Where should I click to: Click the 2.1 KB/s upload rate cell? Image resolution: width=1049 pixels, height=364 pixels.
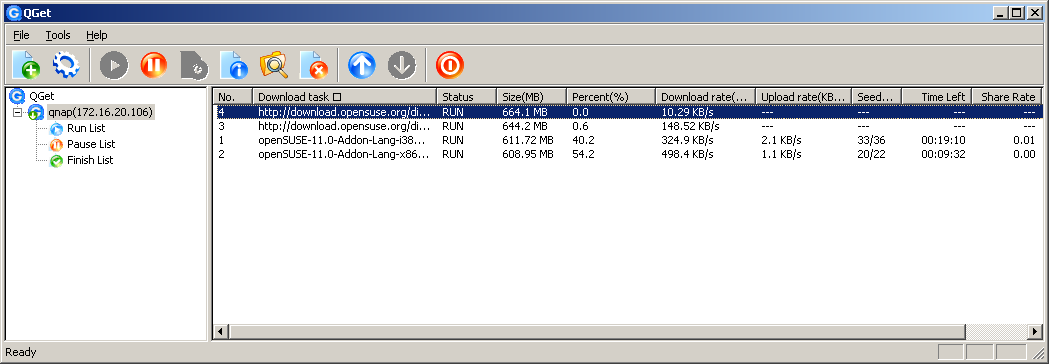[781, 141]
